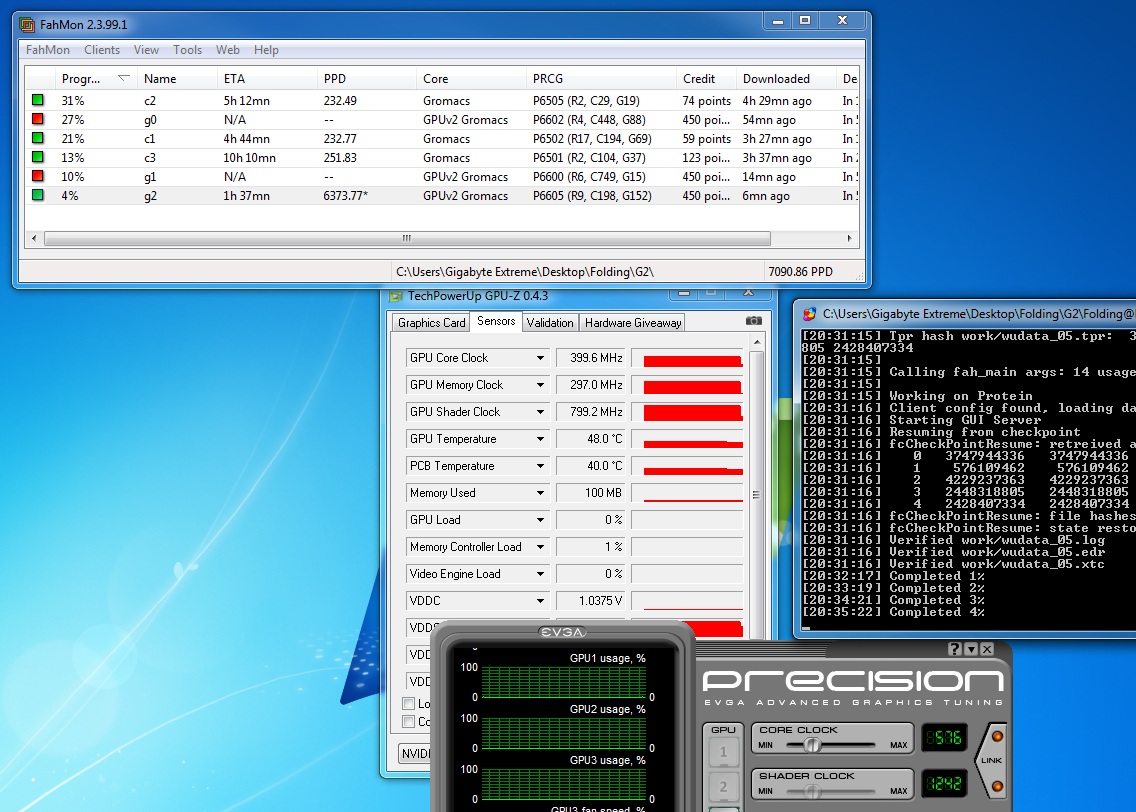Expand GPU Core Clock sensor dropdown
This screenshot has height=812, width=1136.
click(540, 358)
